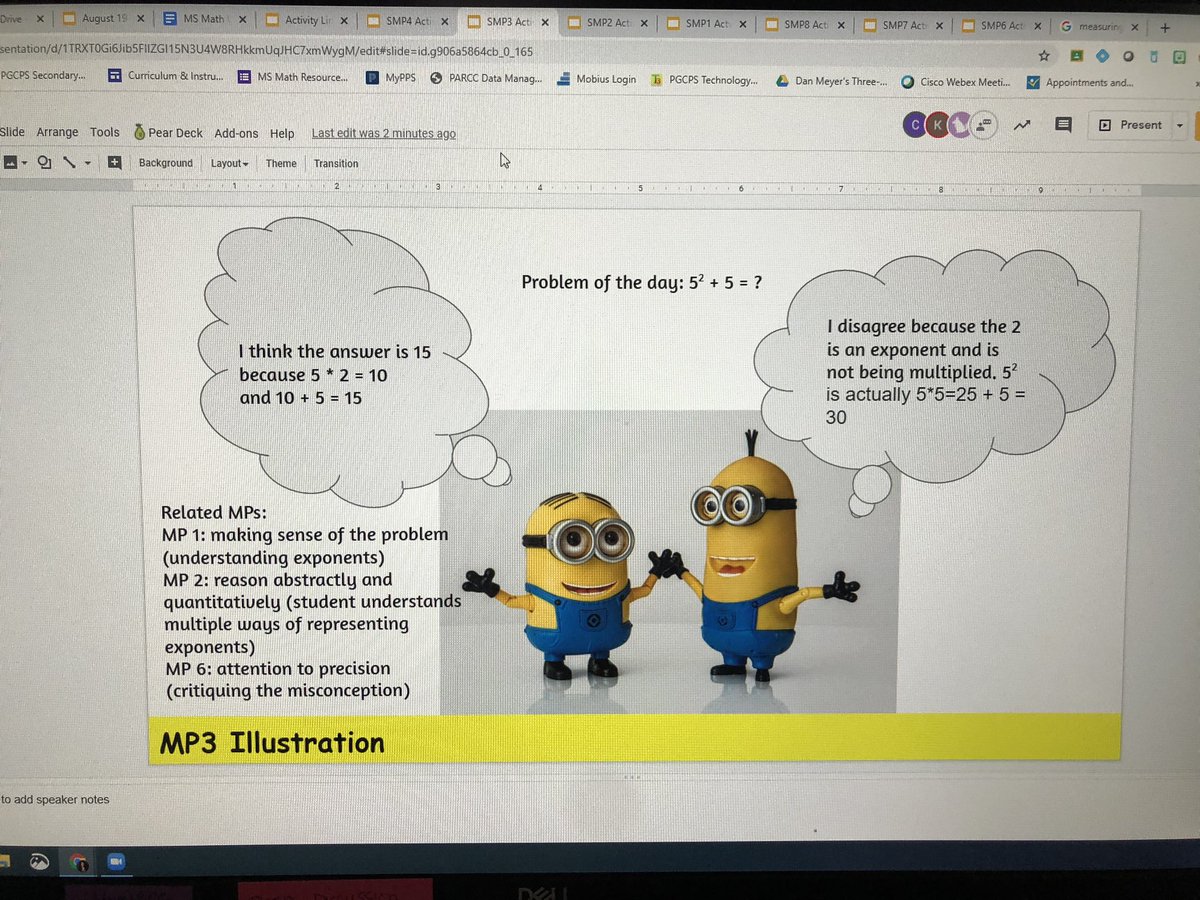This screenshot has width=1200, height=900.
Task: Open the Slide menu
Action: point(11,132)
